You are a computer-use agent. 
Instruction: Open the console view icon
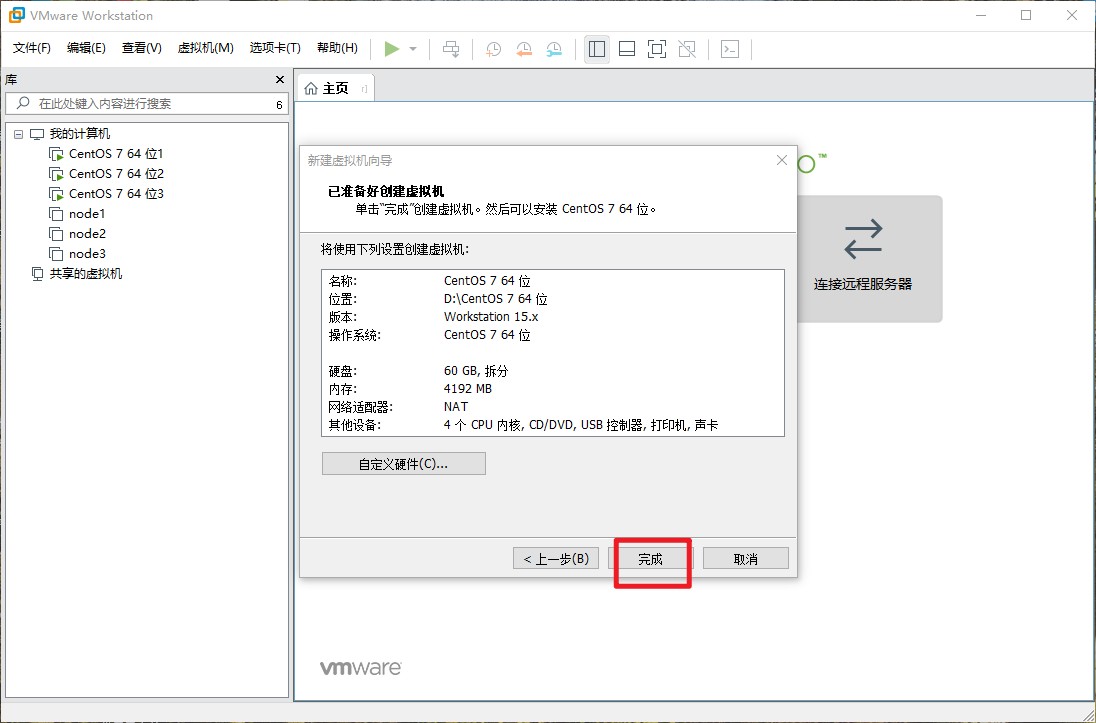pos(730,49)
